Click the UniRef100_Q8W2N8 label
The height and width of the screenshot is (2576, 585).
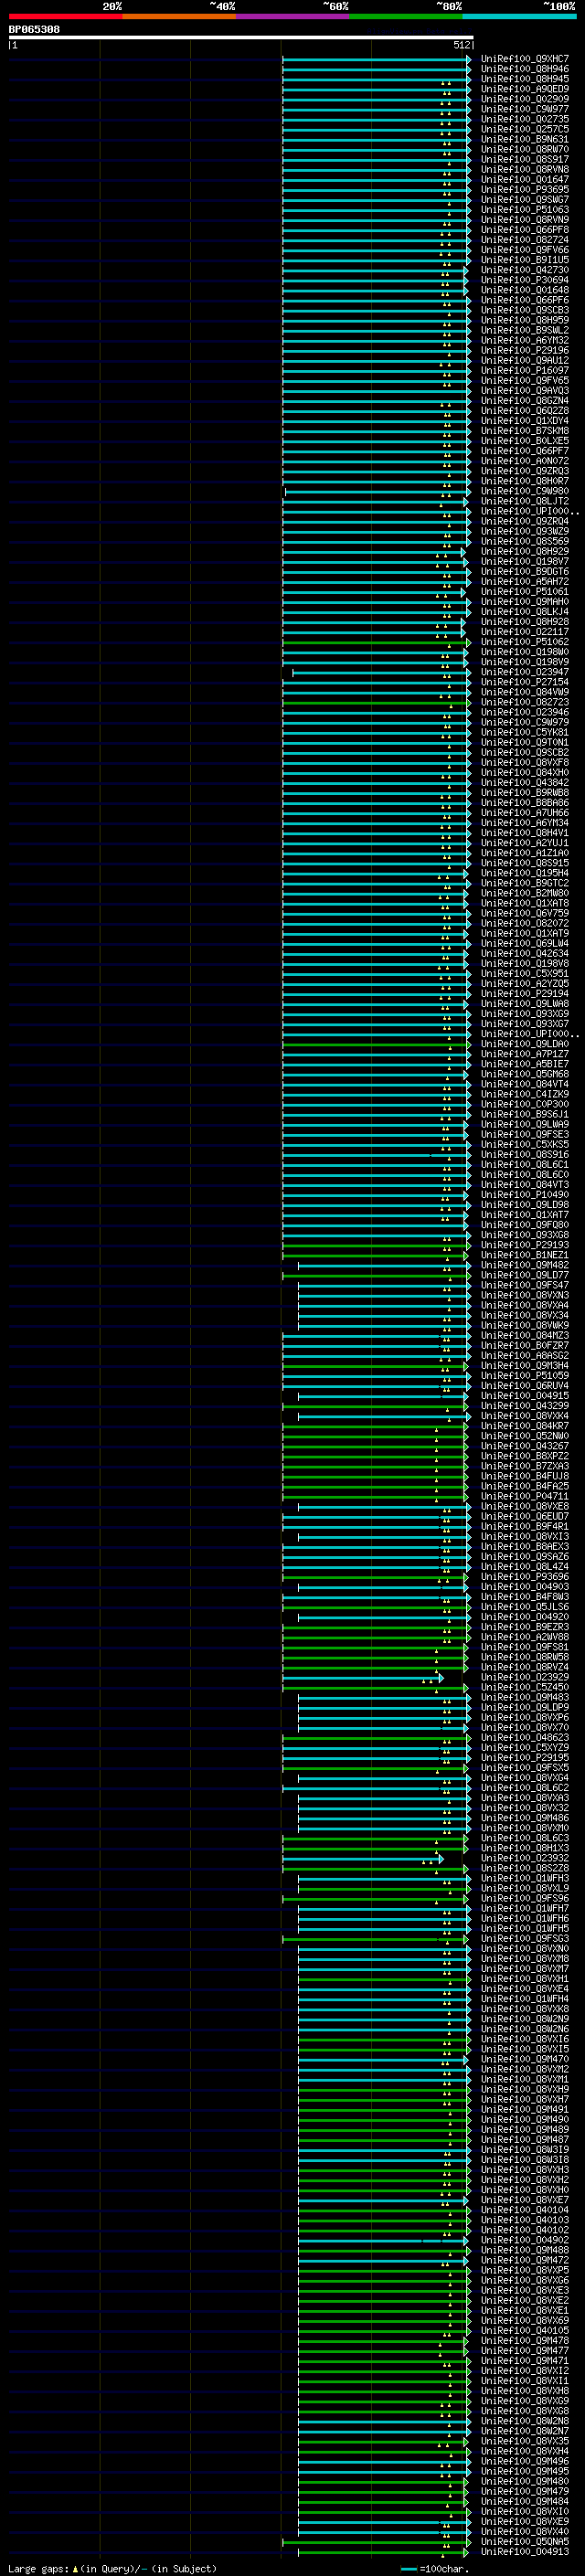tap(525, 2421)
